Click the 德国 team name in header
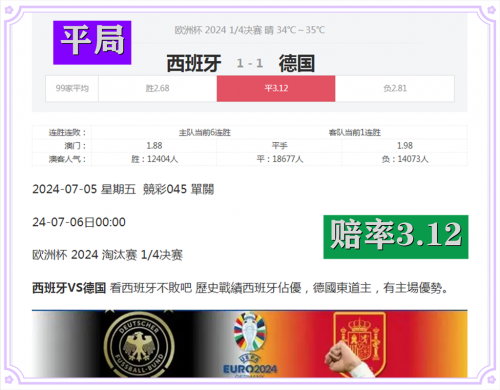Image resolution: width=500 pixels, height=390 pixels. (297, 63)
